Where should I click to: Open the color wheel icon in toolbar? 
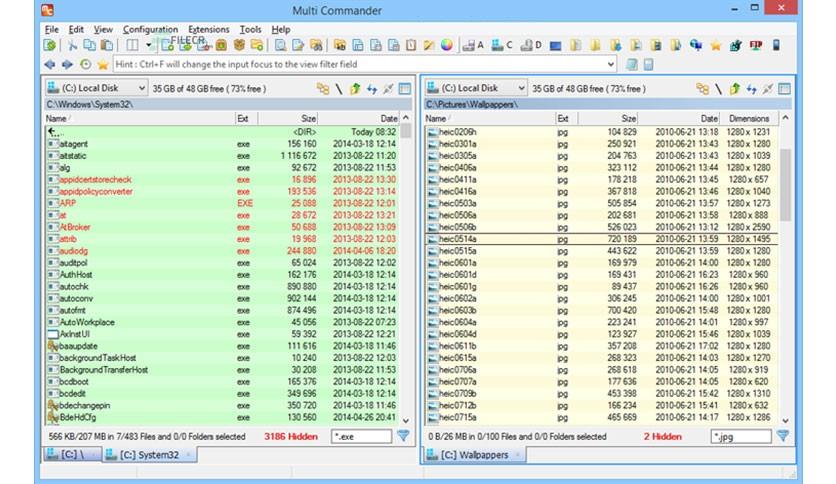point(447,45)
